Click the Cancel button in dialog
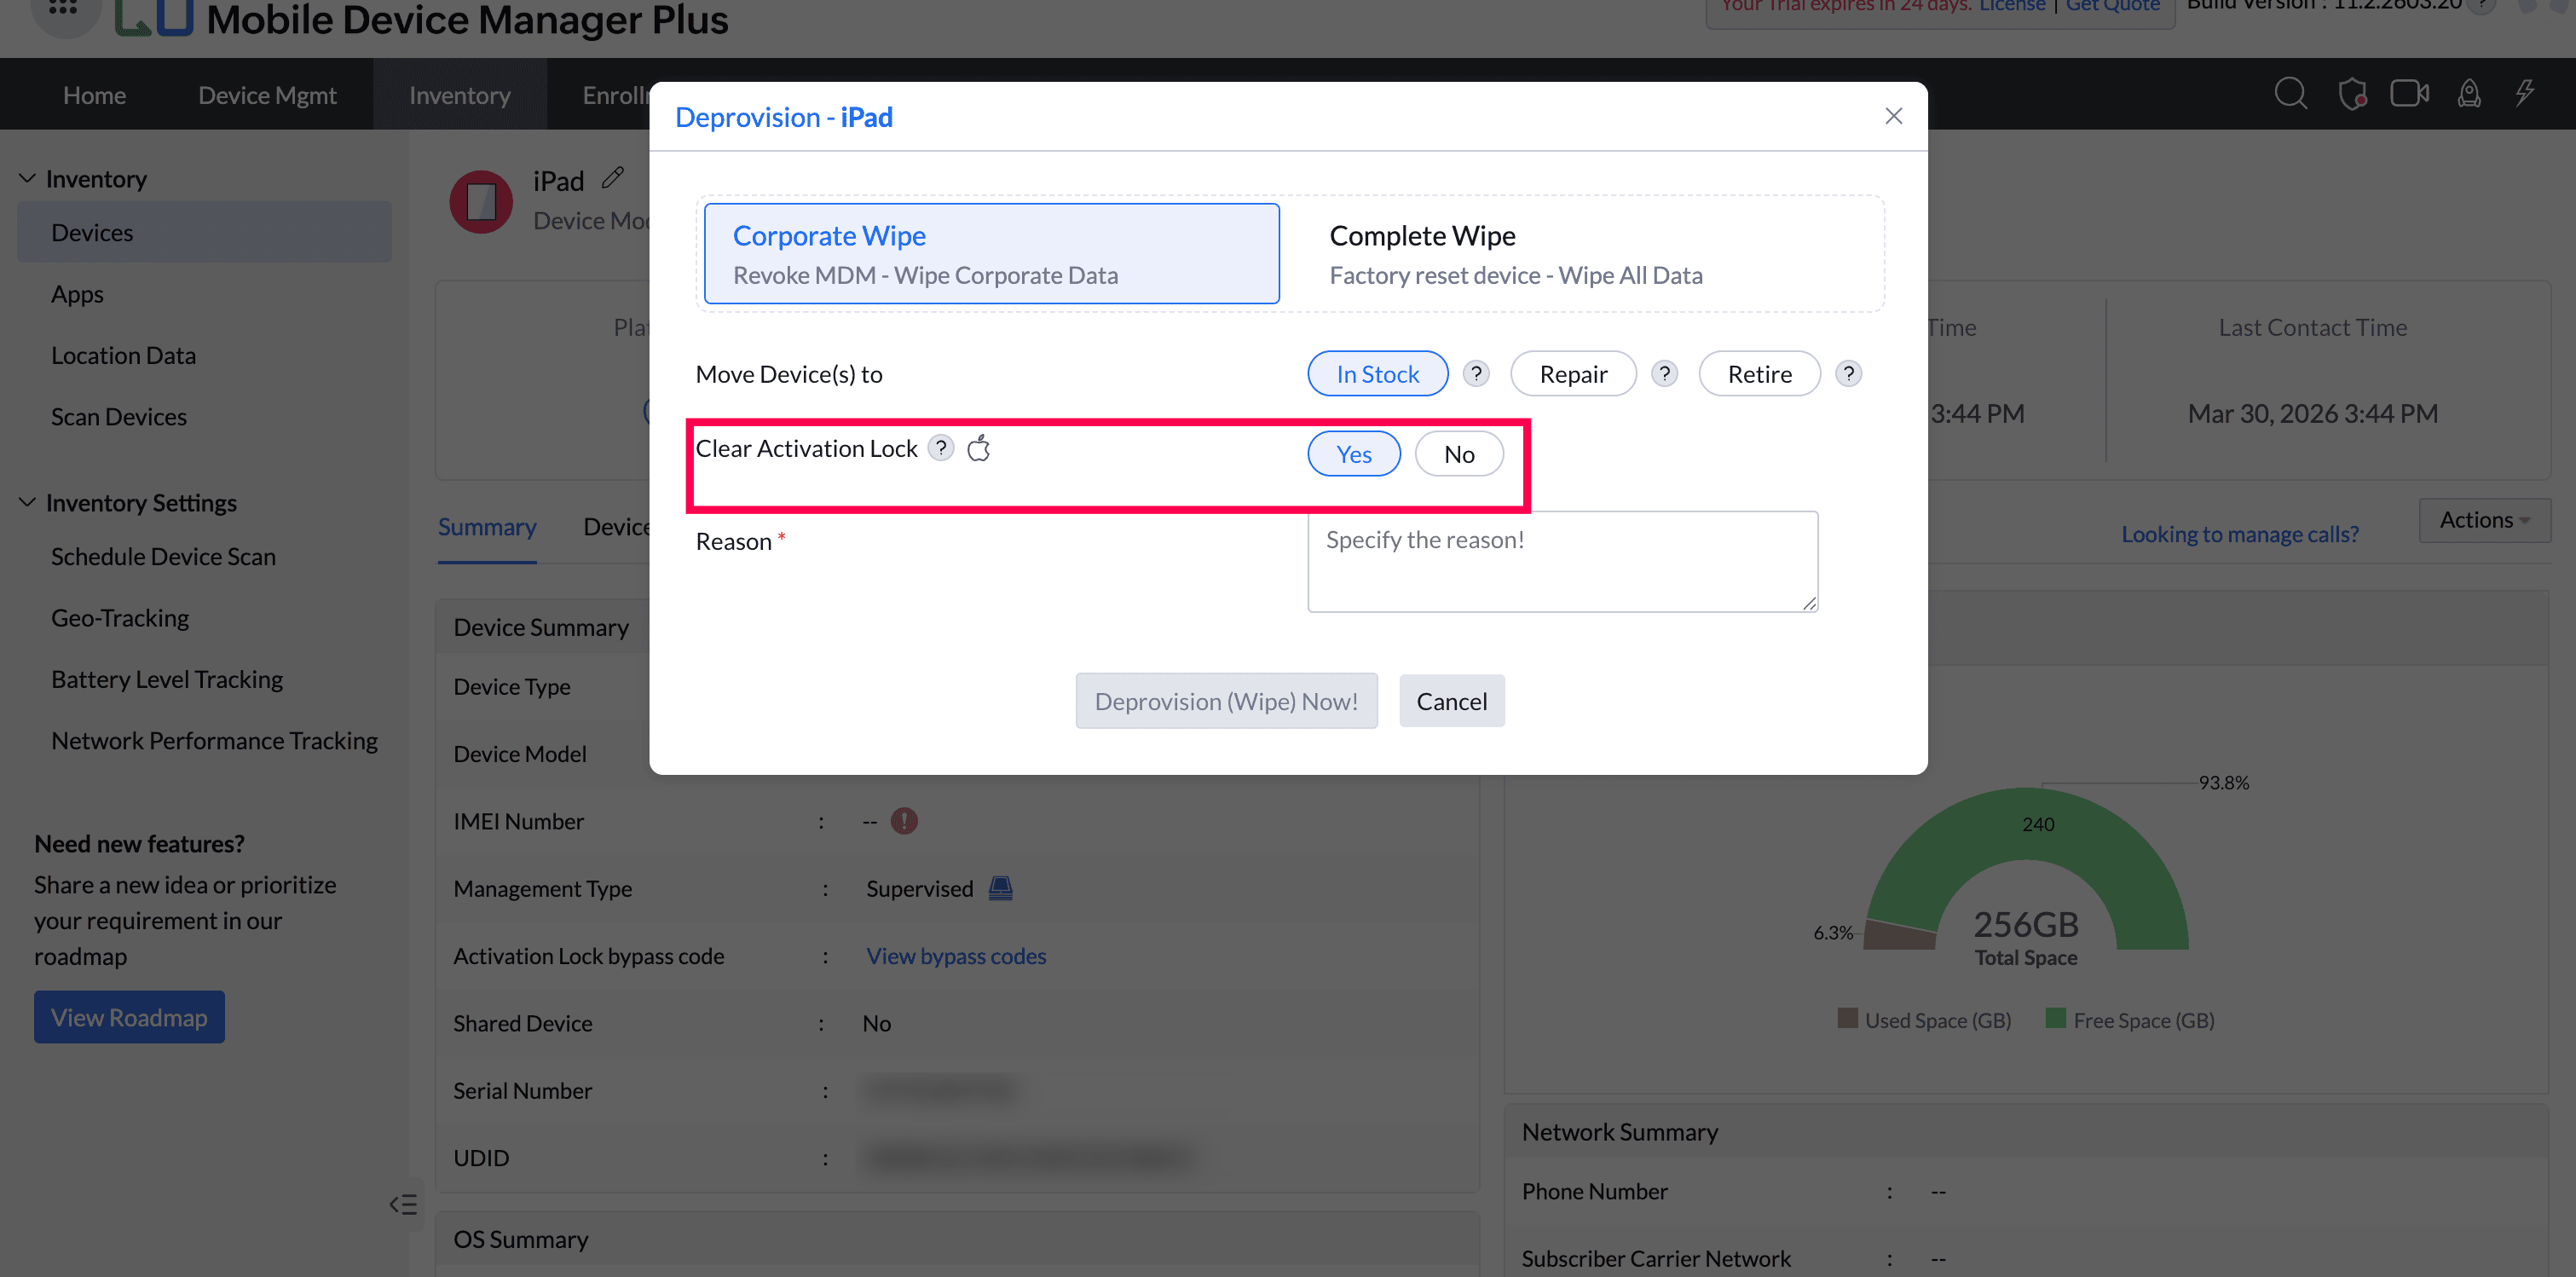The image size is (2576, 1277). (1450, 701)
